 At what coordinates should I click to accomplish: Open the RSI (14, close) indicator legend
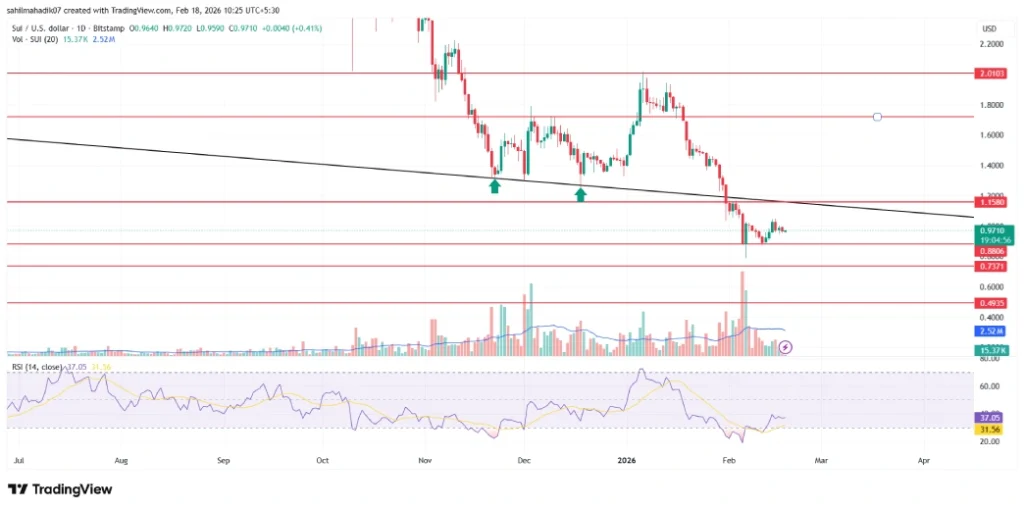click(x=42, y=367)
